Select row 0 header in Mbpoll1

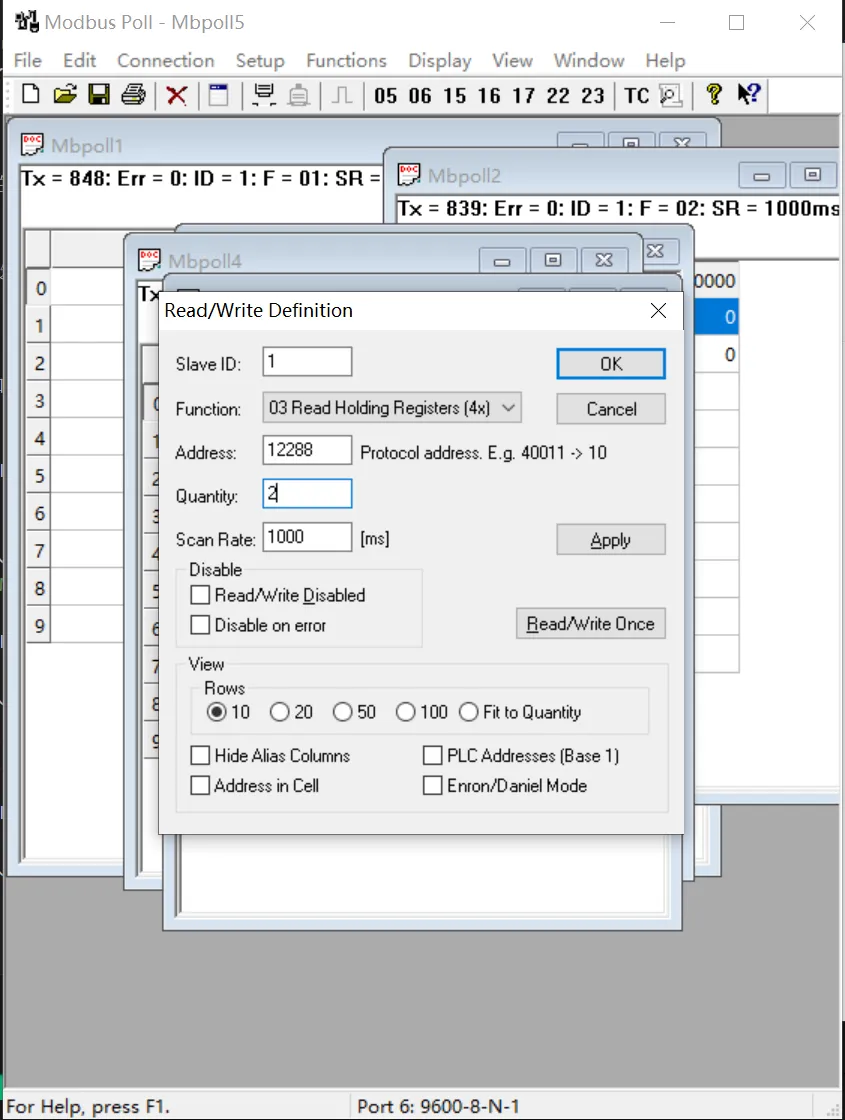[39, 288]
